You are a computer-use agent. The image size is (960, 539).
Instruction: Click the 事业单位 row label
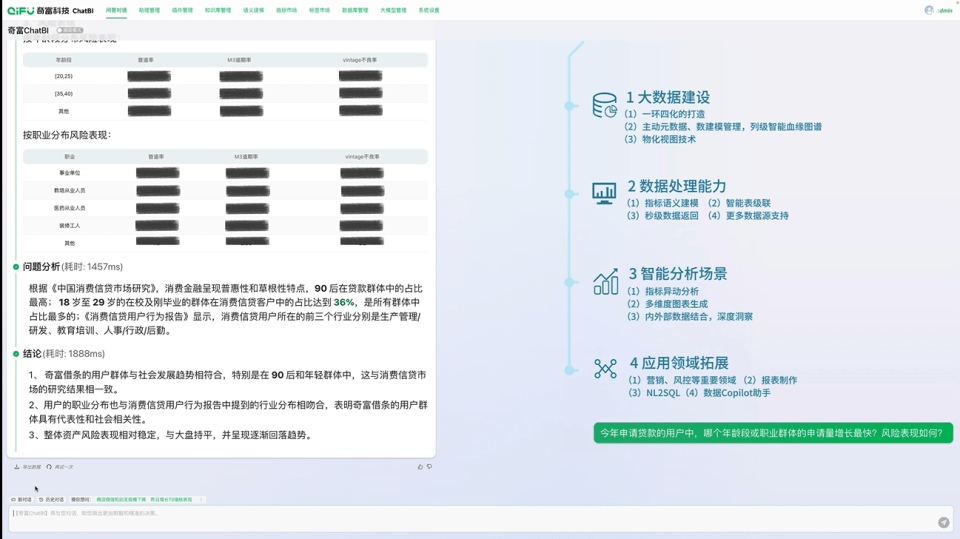[x=70, y=173]
